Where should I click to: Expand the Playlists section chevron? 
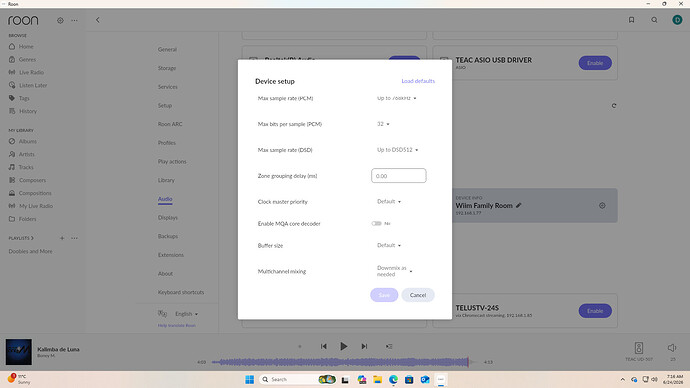[x=32, y=238]
